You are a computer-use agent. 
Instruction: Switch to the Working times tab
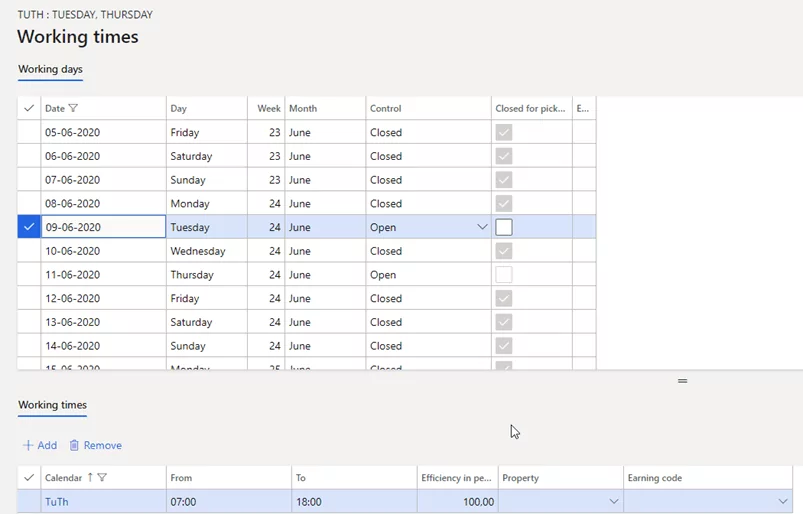click(52, 404)
